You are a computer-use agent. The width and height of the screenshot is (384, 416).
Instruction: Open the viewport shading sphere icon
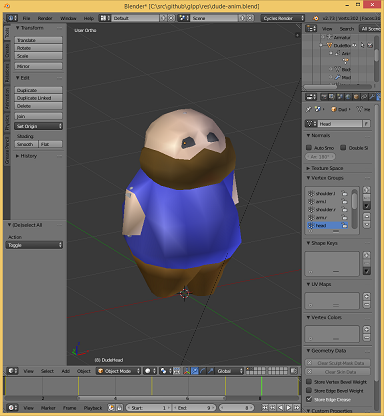pyautogui.click(x=150, y=371)
